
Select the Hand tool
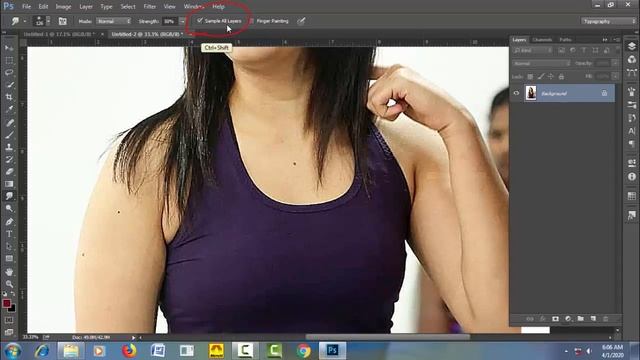(9, 272)
